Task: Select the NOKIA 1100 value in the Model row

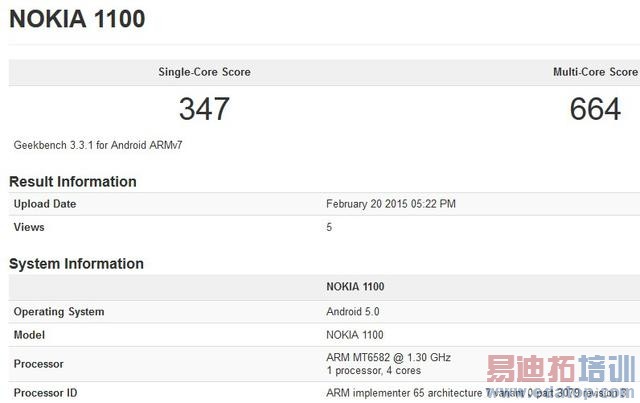Action: coord(355,335)
